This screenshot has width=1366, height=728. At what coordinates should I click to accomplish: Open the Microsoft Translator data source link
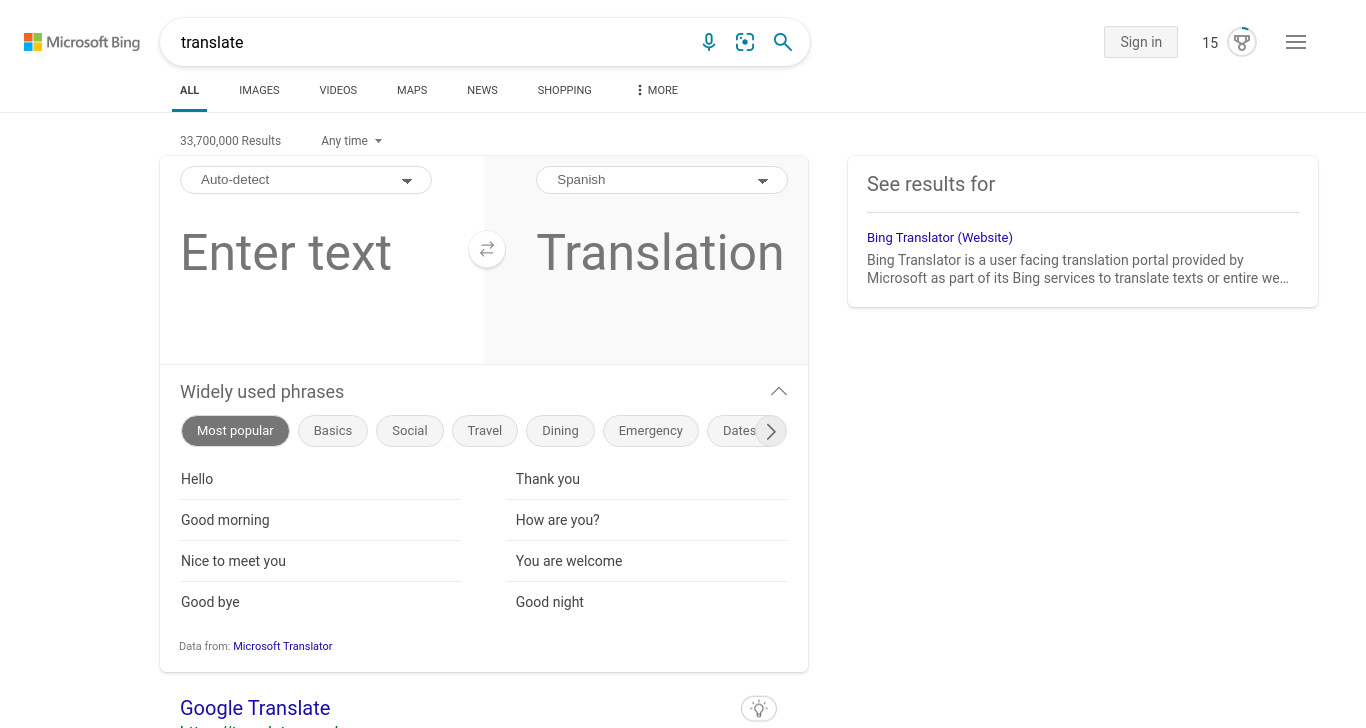point(283,646)
